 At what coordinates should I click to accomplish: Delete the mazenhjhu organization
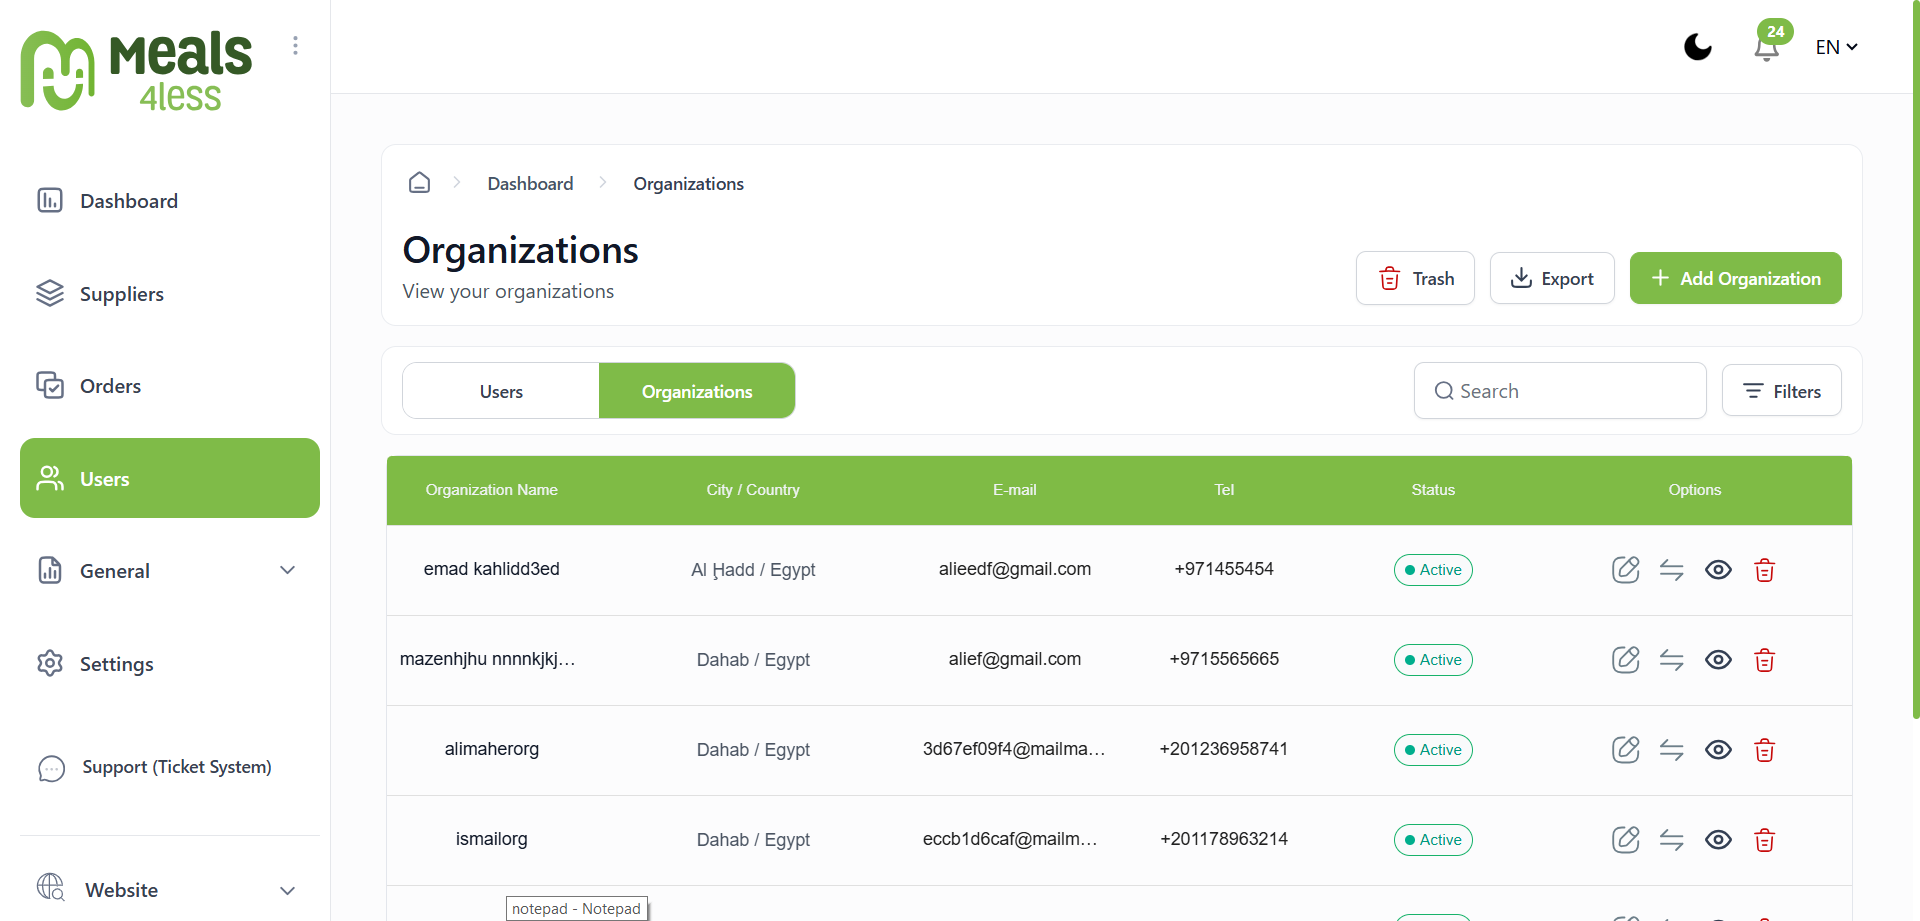coord(1765,660)
